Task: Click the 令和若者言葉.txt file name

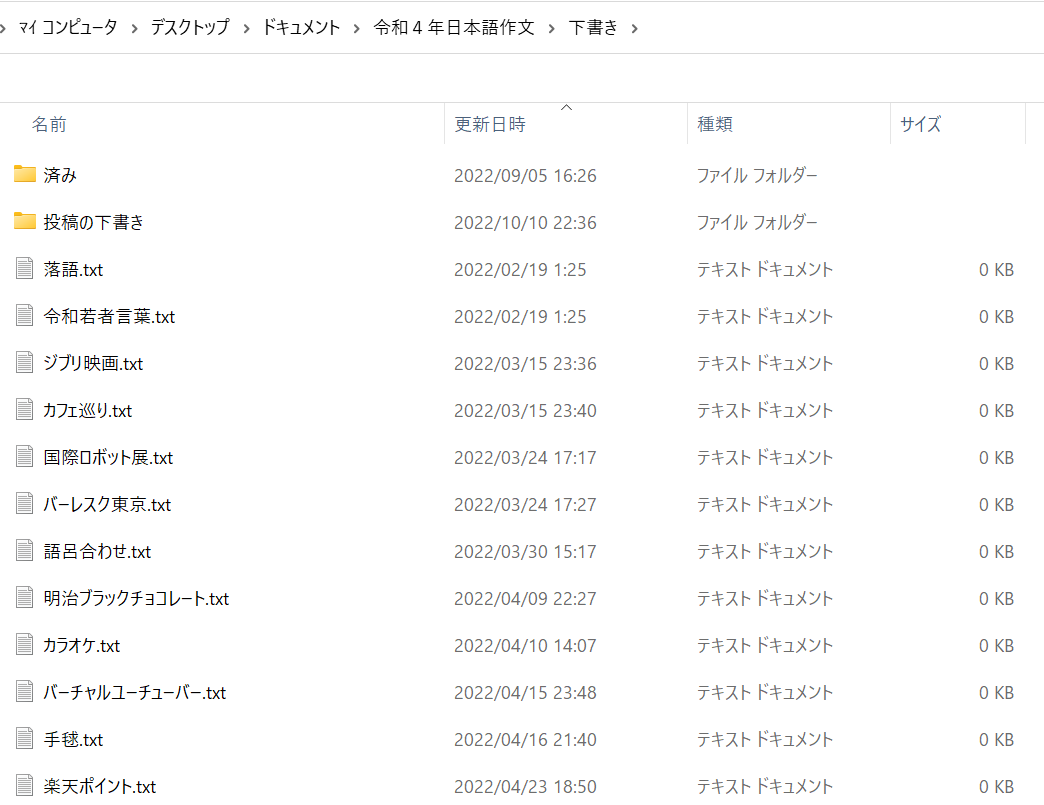Action: [x=109, y=317]
